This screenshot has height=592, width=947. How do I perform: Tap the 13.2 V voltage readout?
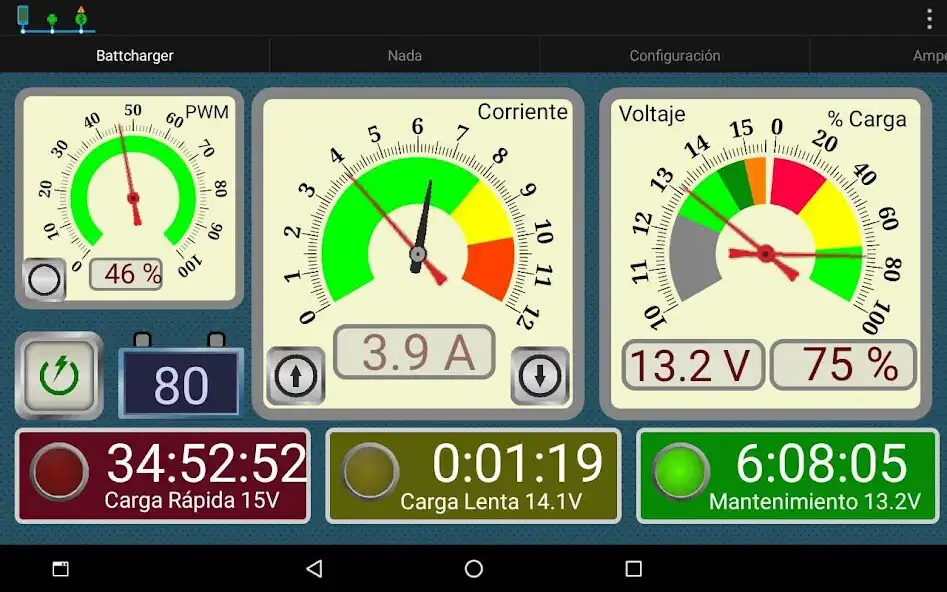[693, 365]
